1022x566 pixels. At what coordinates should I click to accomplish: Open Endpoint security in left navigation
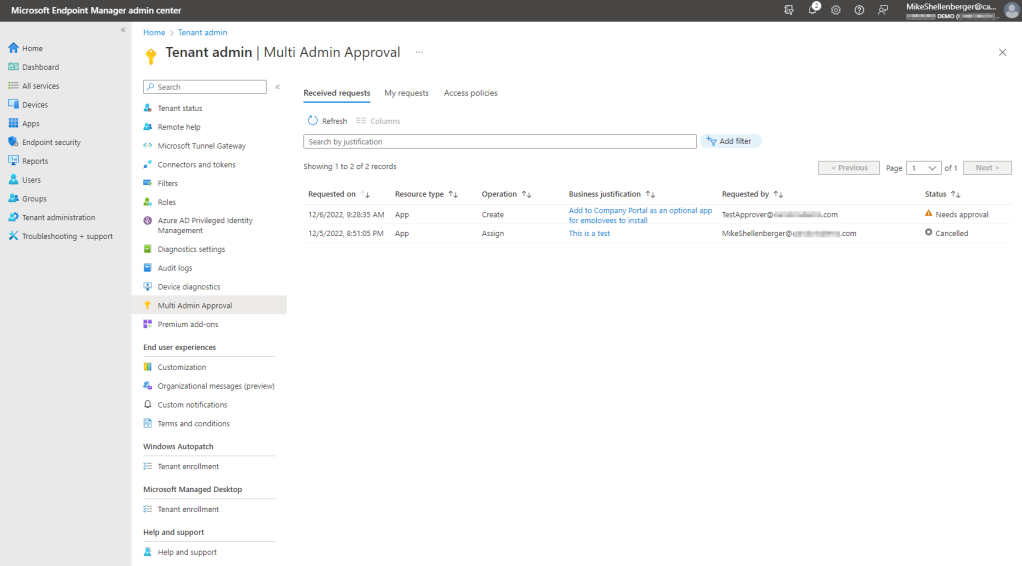pos(51,143)
